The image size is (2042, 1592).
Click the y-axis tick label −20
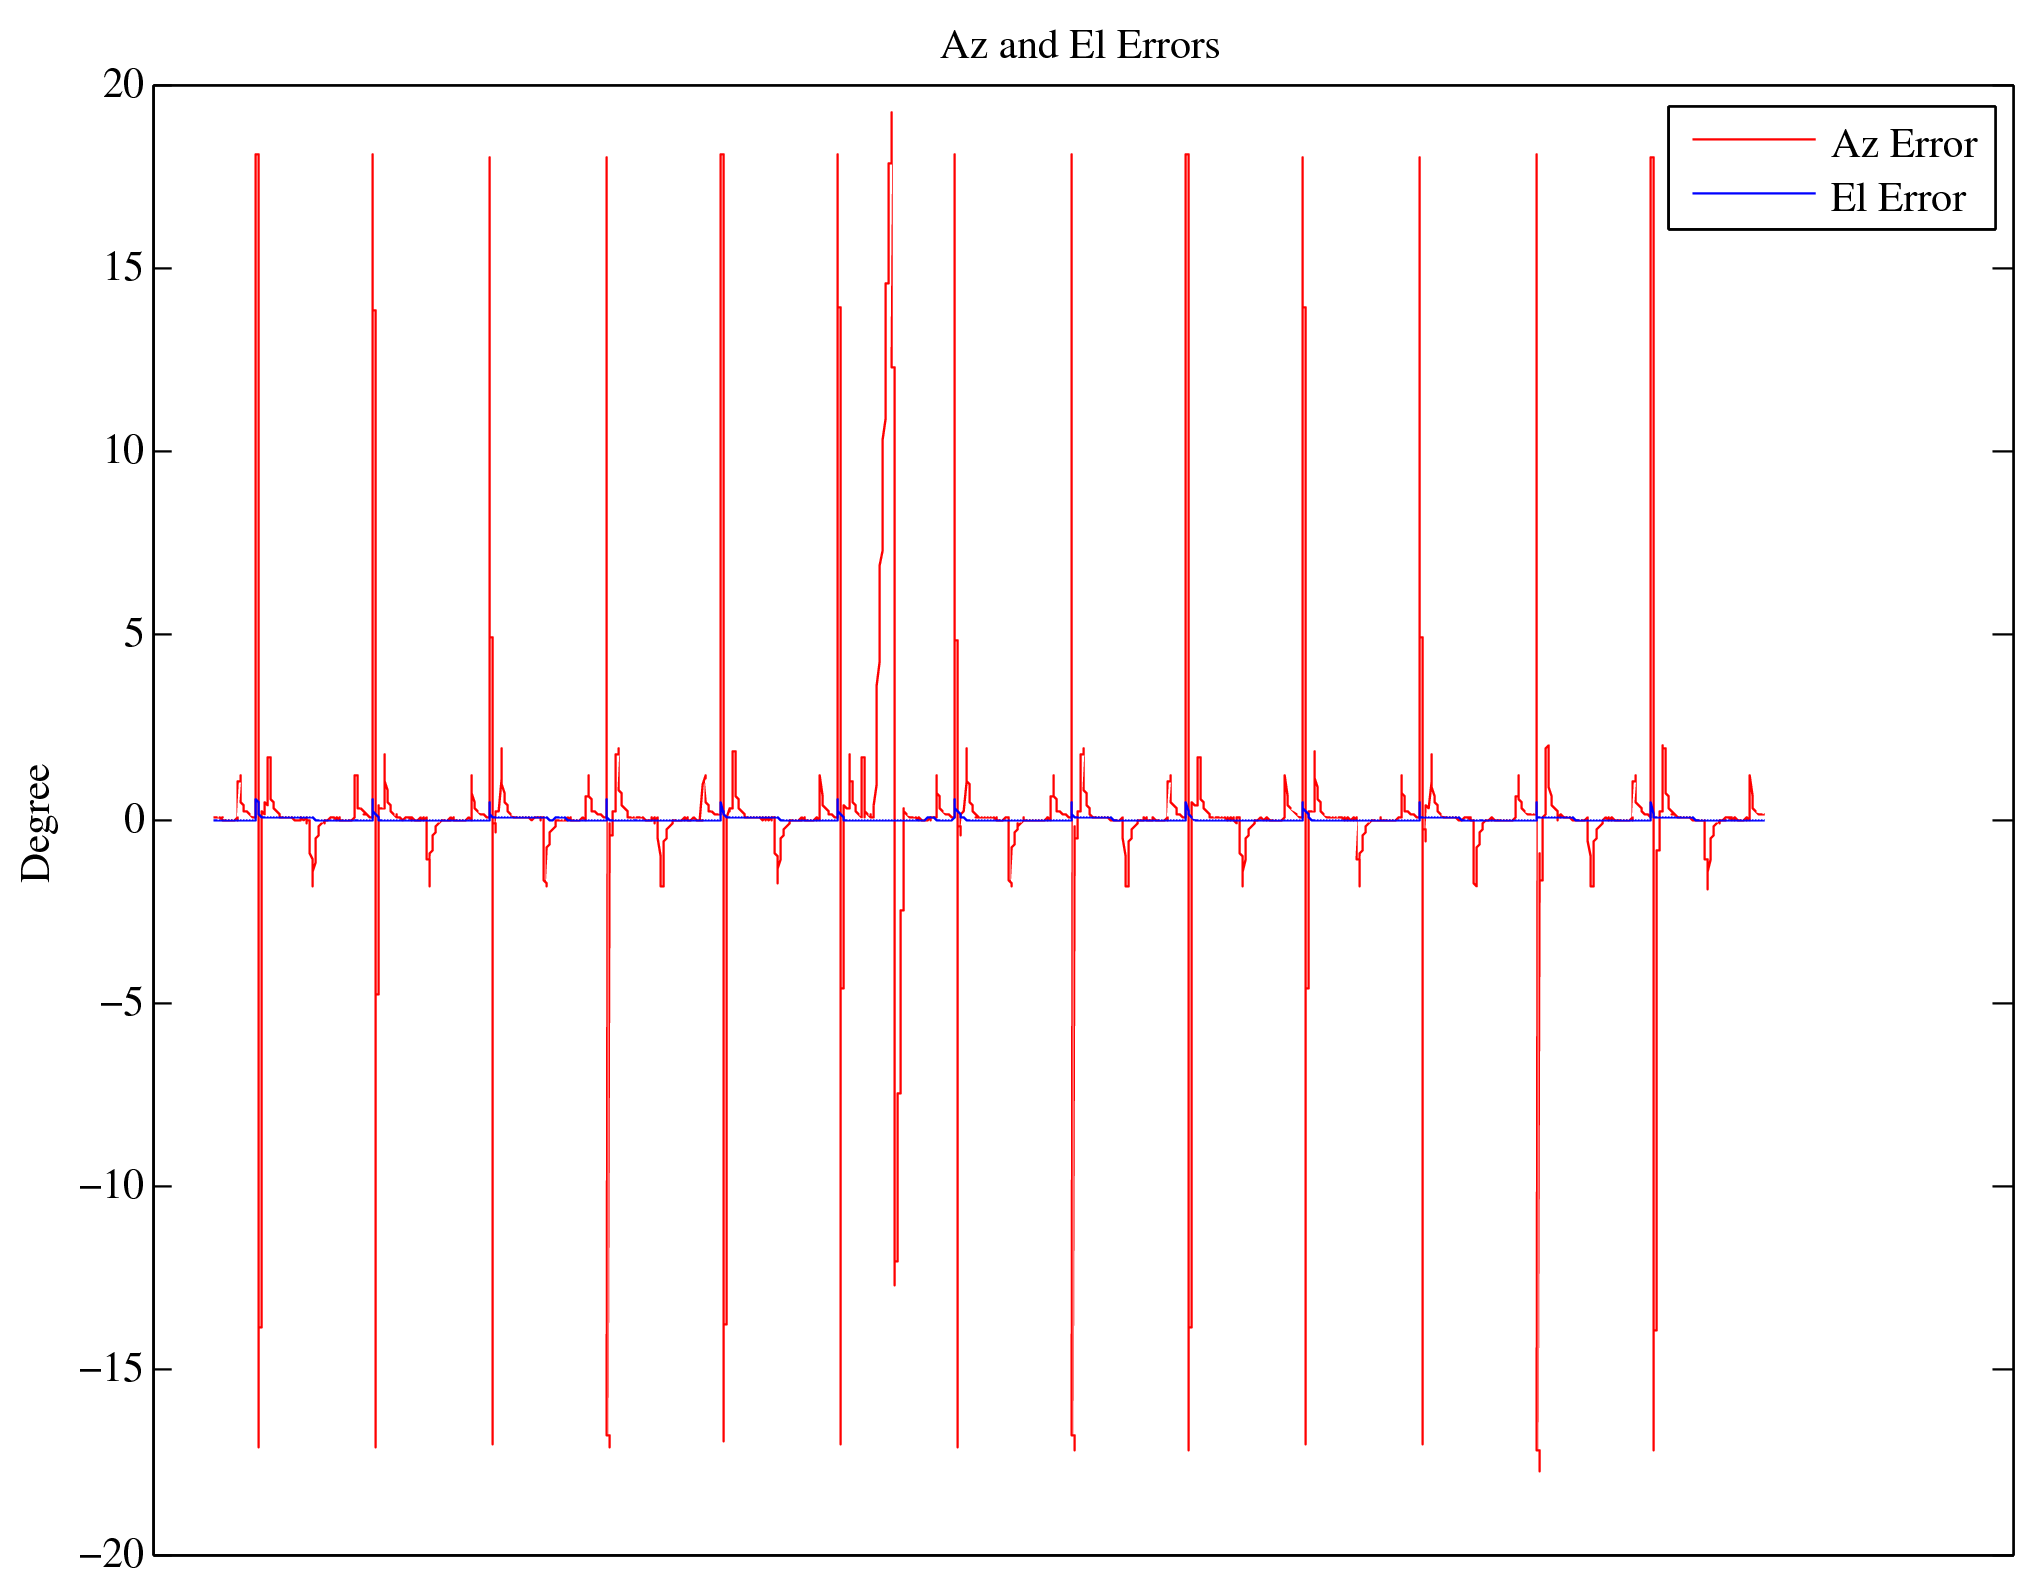(112, 1554)
